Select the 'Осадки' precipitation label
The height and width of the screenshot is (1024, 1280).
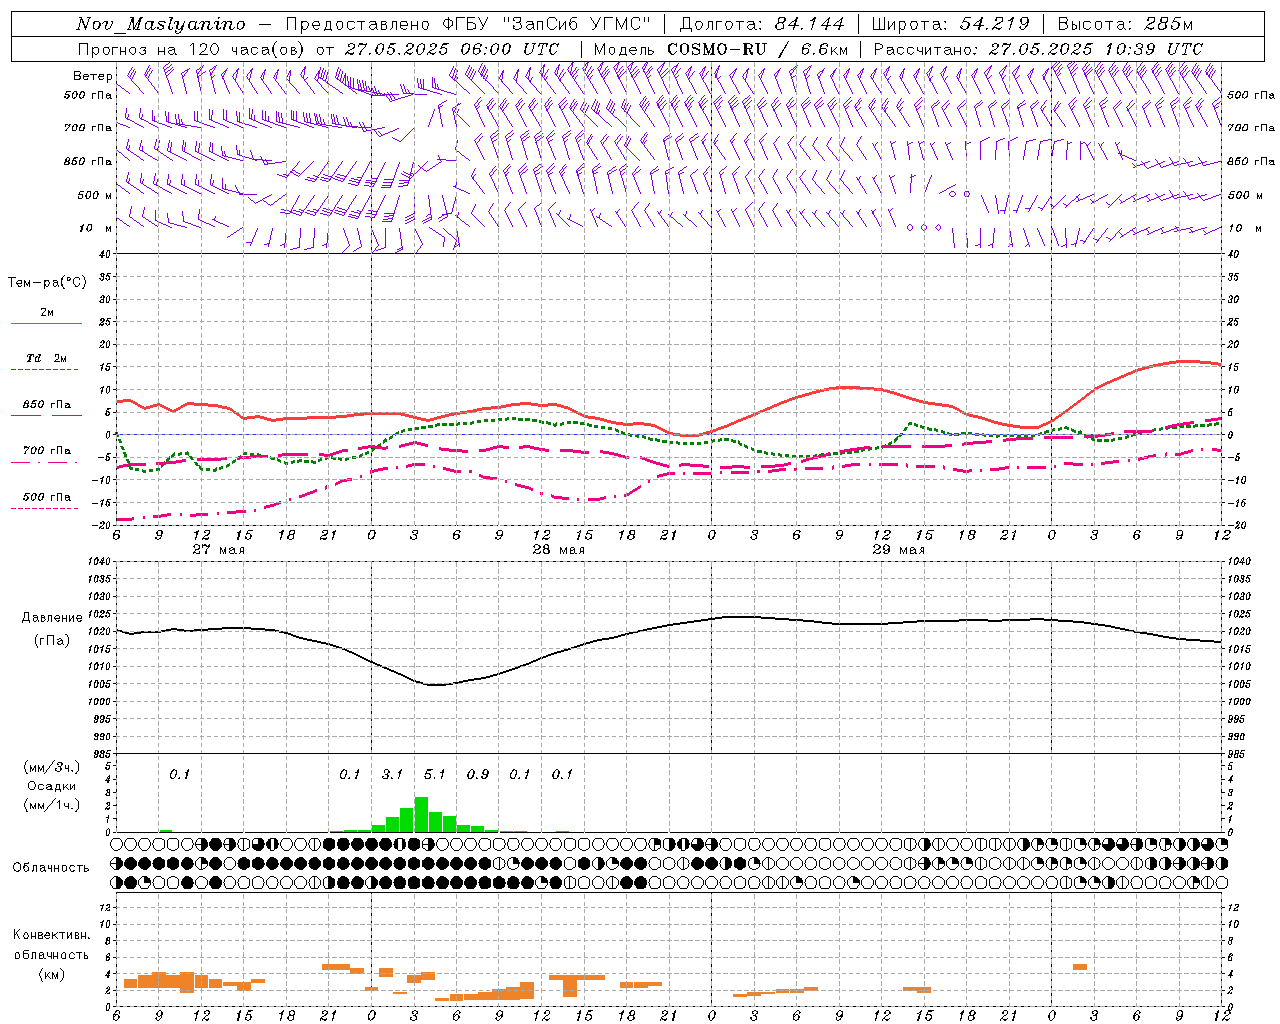[51, 786]
